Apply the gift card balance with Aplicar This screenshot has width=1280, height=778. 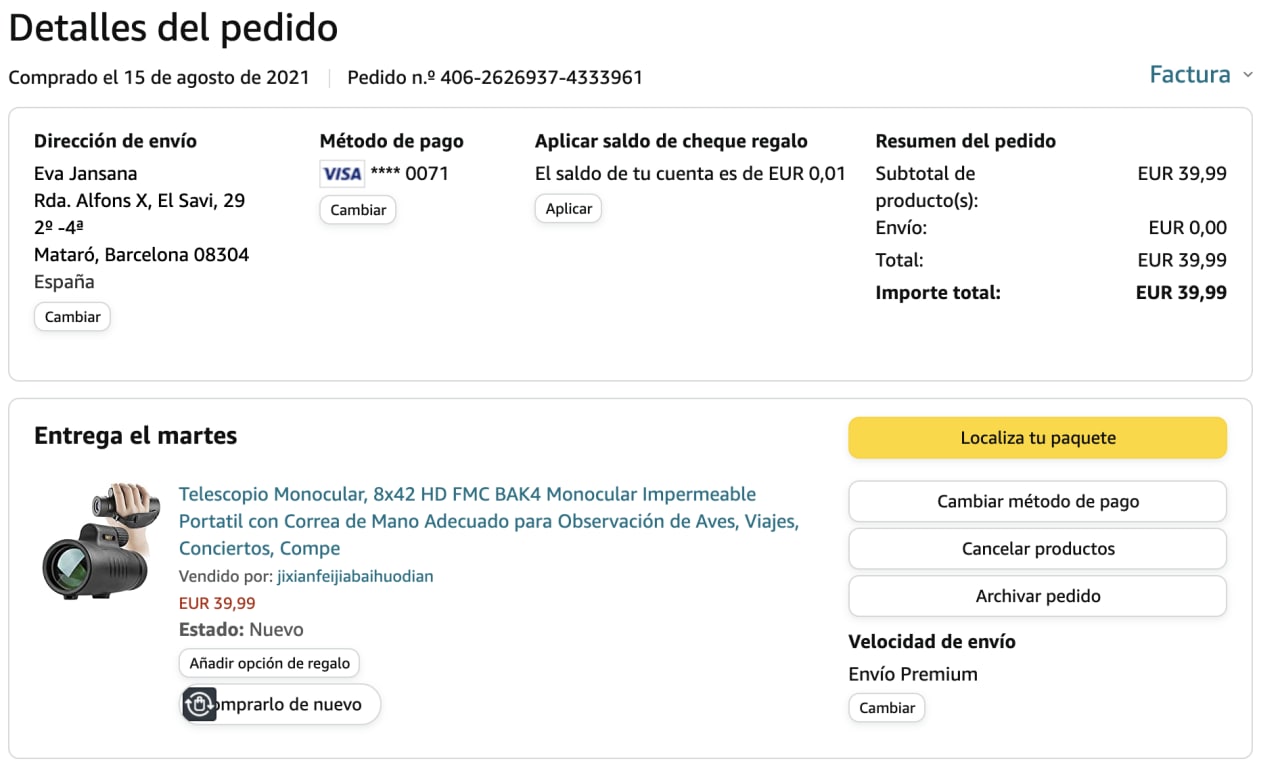tap(568, 209)
